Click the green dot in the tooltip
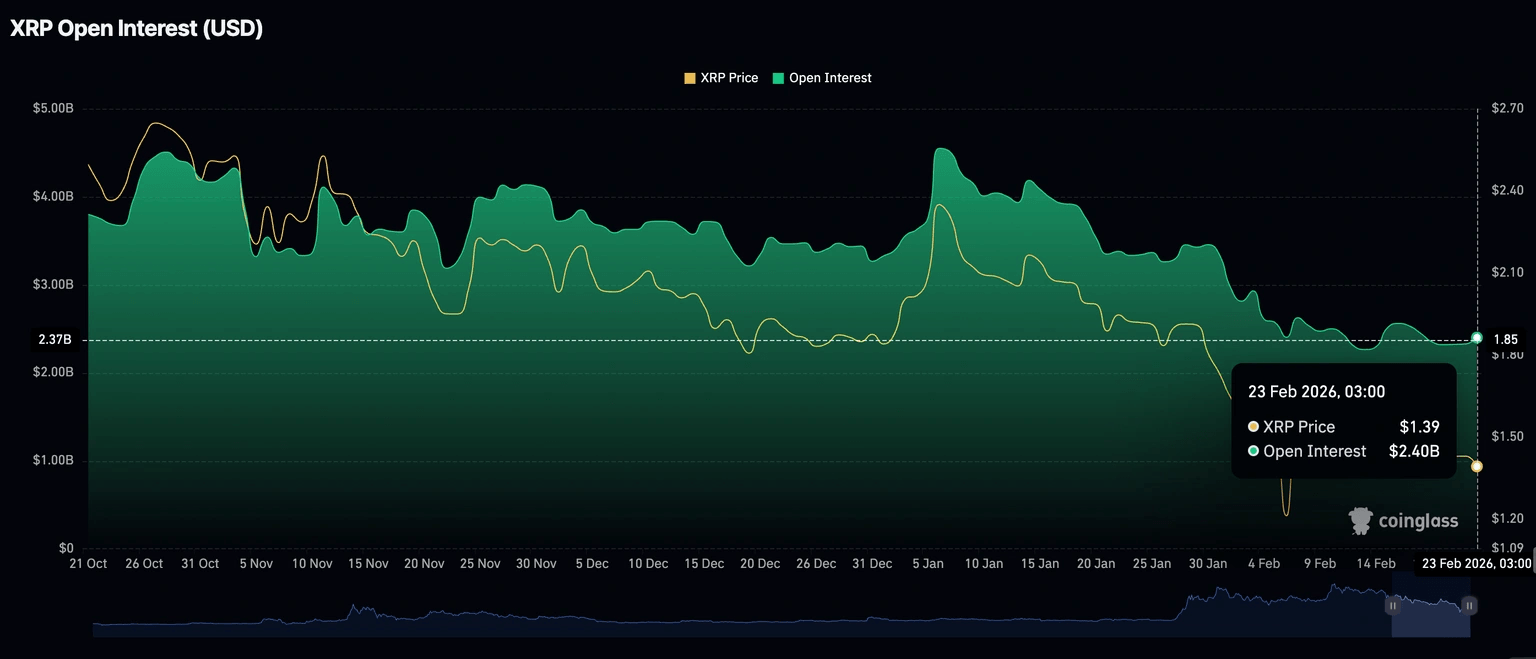The image size is (1536, 659). tap(1254, 452)
